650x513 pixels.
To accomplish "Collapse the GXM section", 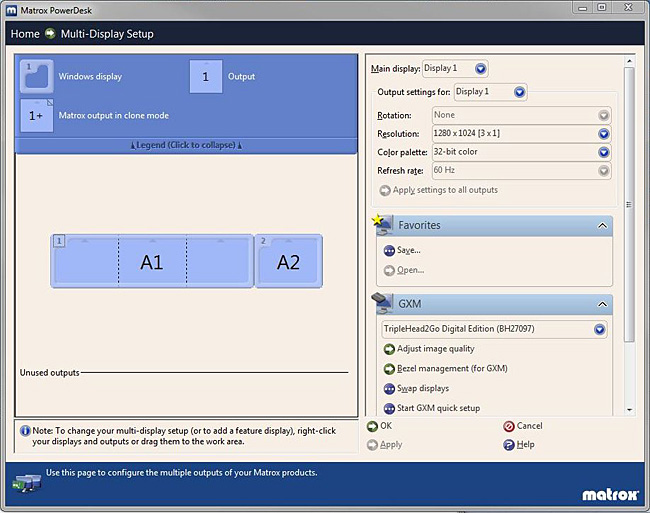I will point(602,304).
